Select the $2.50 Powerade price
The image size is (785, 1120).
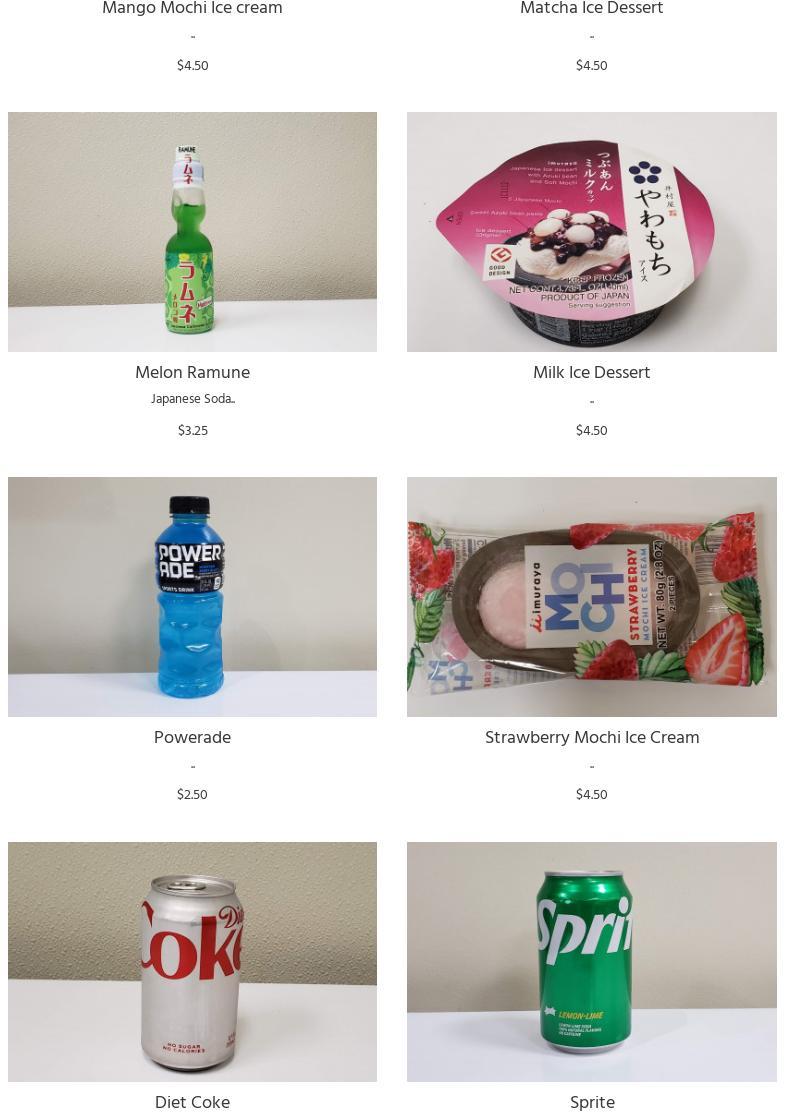[192, 794]
